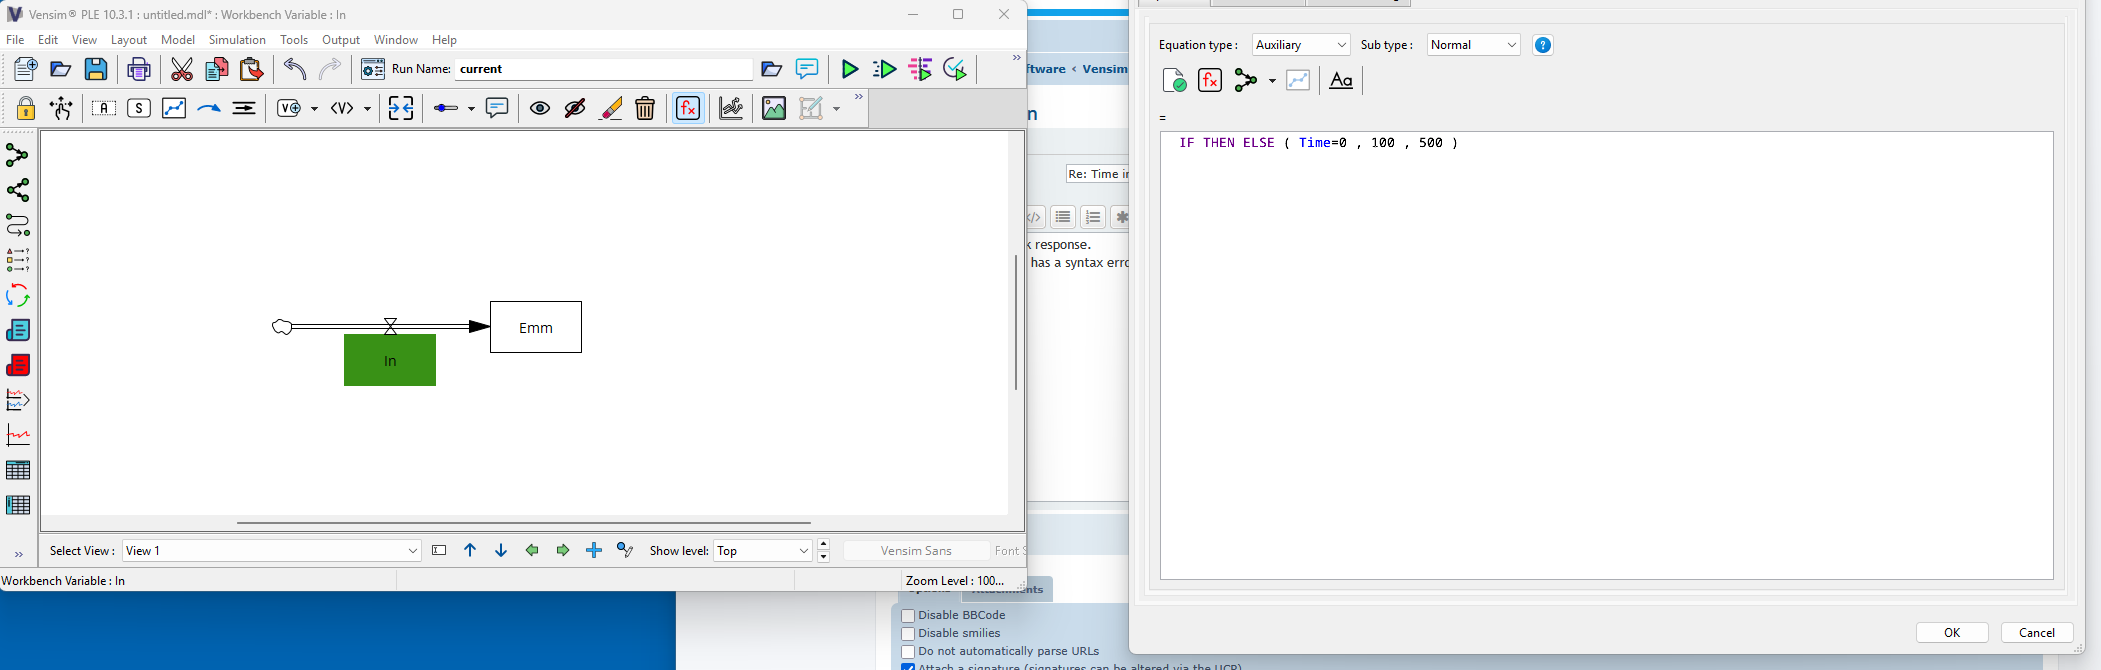Run the simulation with the green play icon
2101x670 pixels.
849,69
